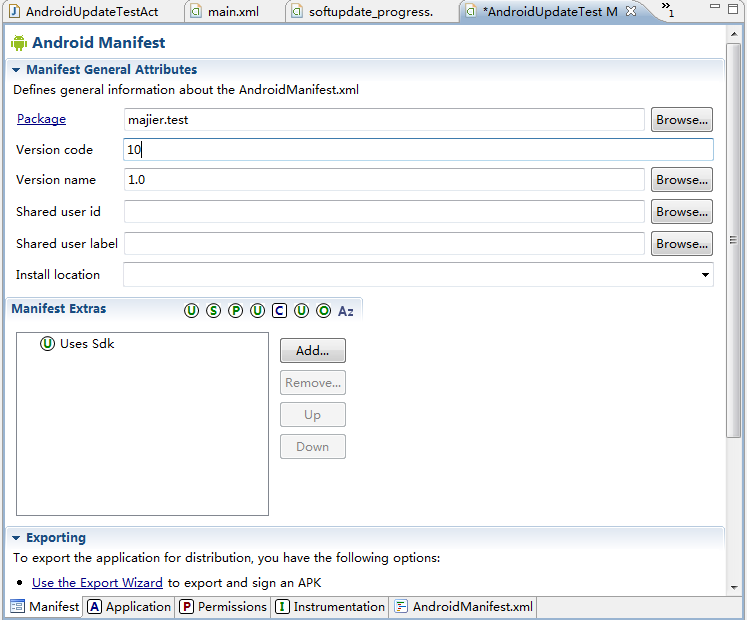747x620 pixels.
Task: Switch to the Application bottom tab
Action: [129, 607]
